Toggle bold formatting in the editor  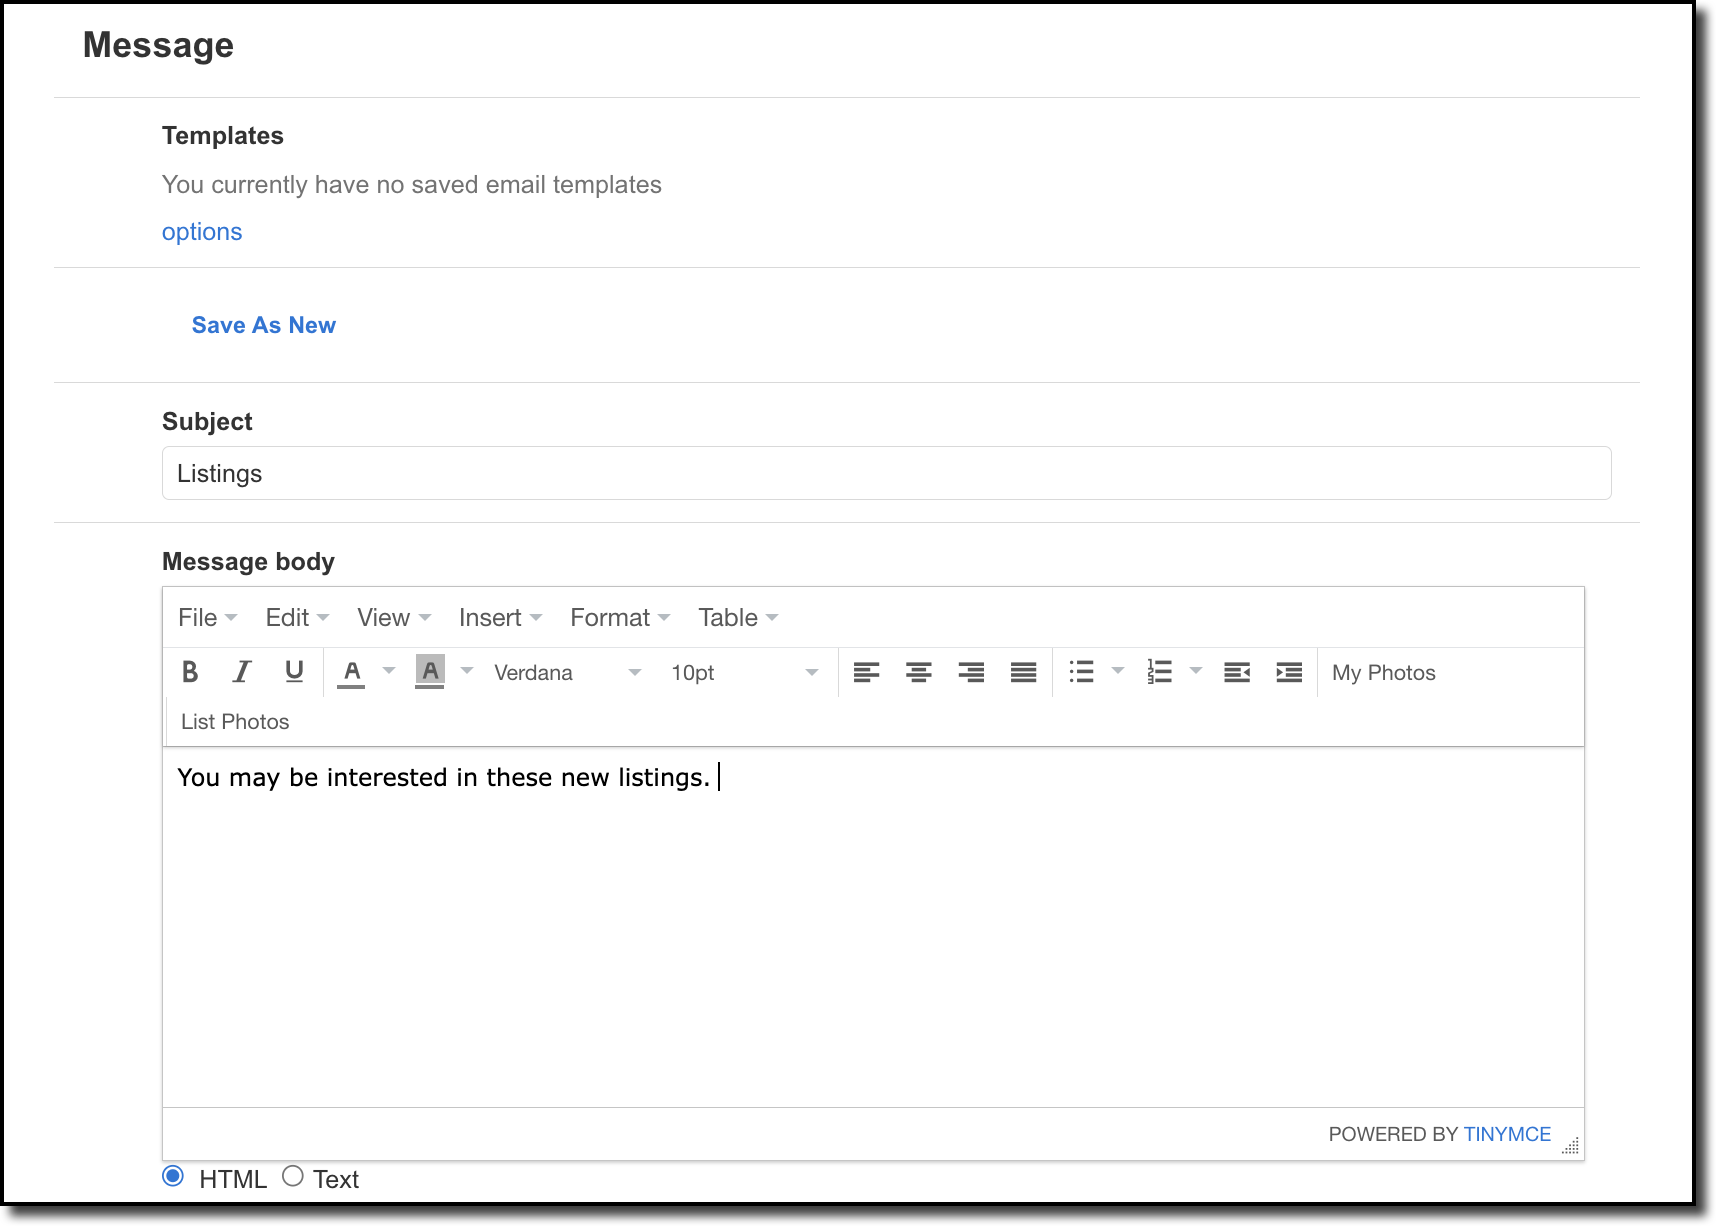click(x=190, y=672)
